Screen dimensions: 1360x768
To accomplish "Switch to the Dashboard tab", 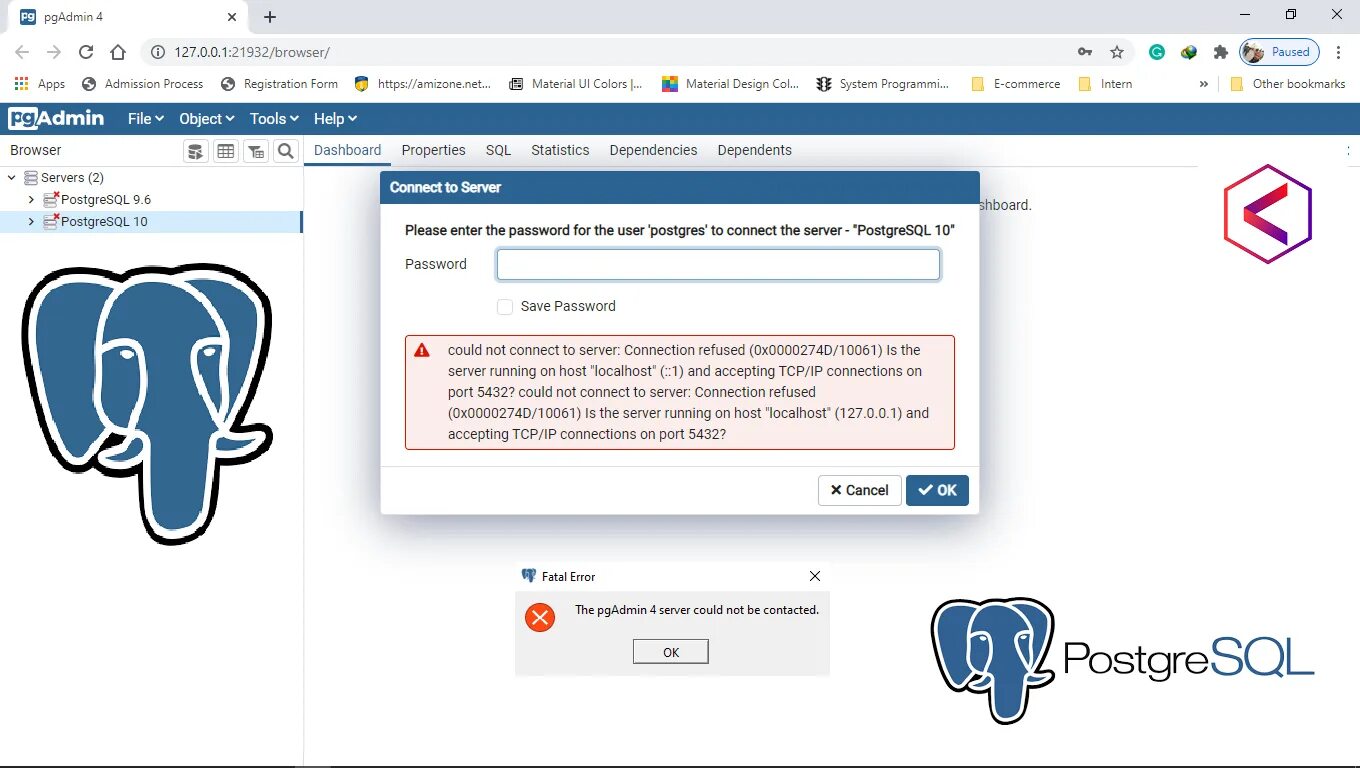I will click(x=348, y=150).
